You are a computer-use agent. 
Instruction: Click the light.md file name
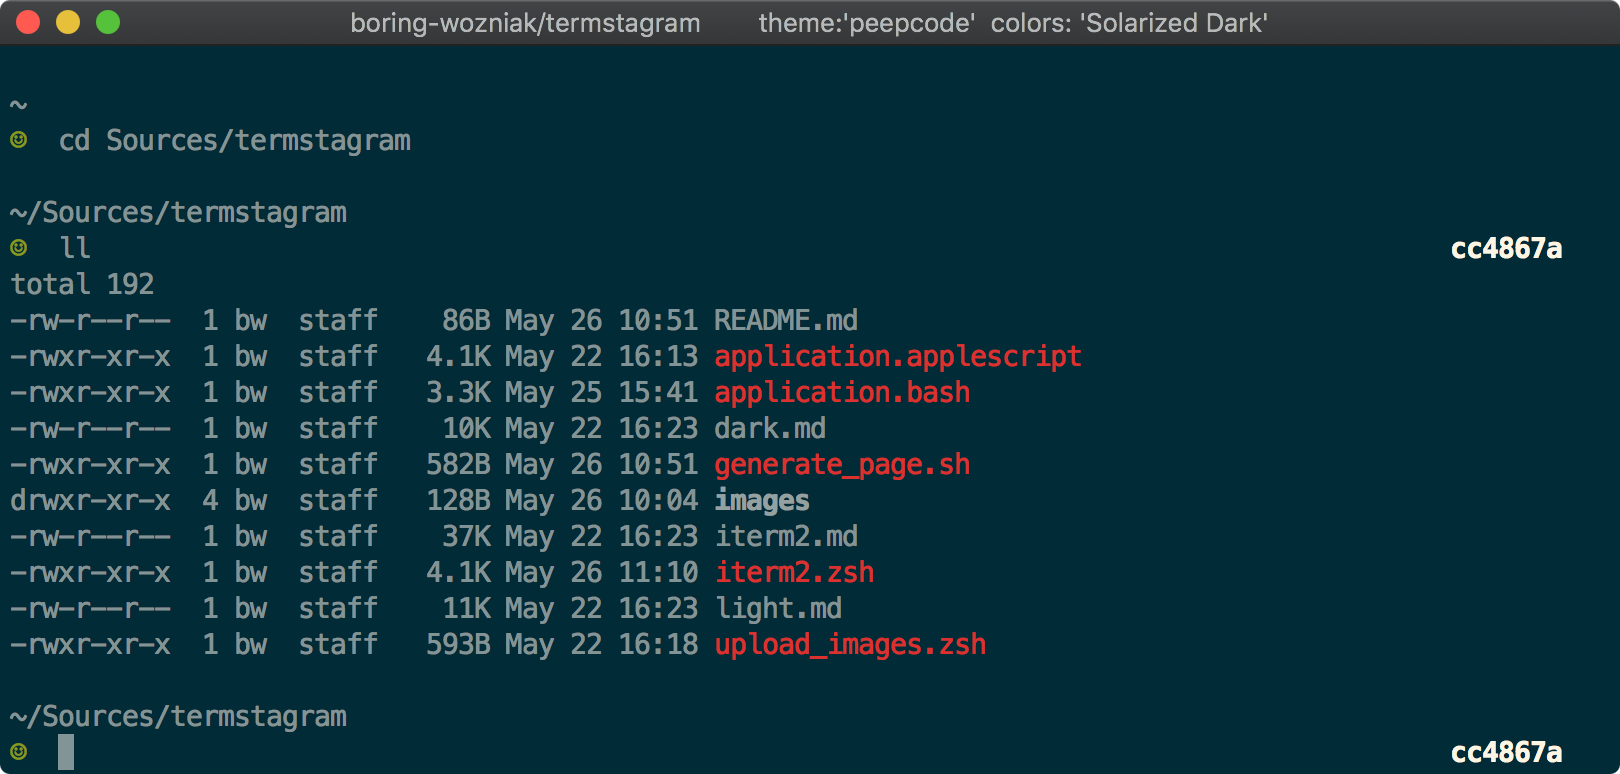pos(779,608)
